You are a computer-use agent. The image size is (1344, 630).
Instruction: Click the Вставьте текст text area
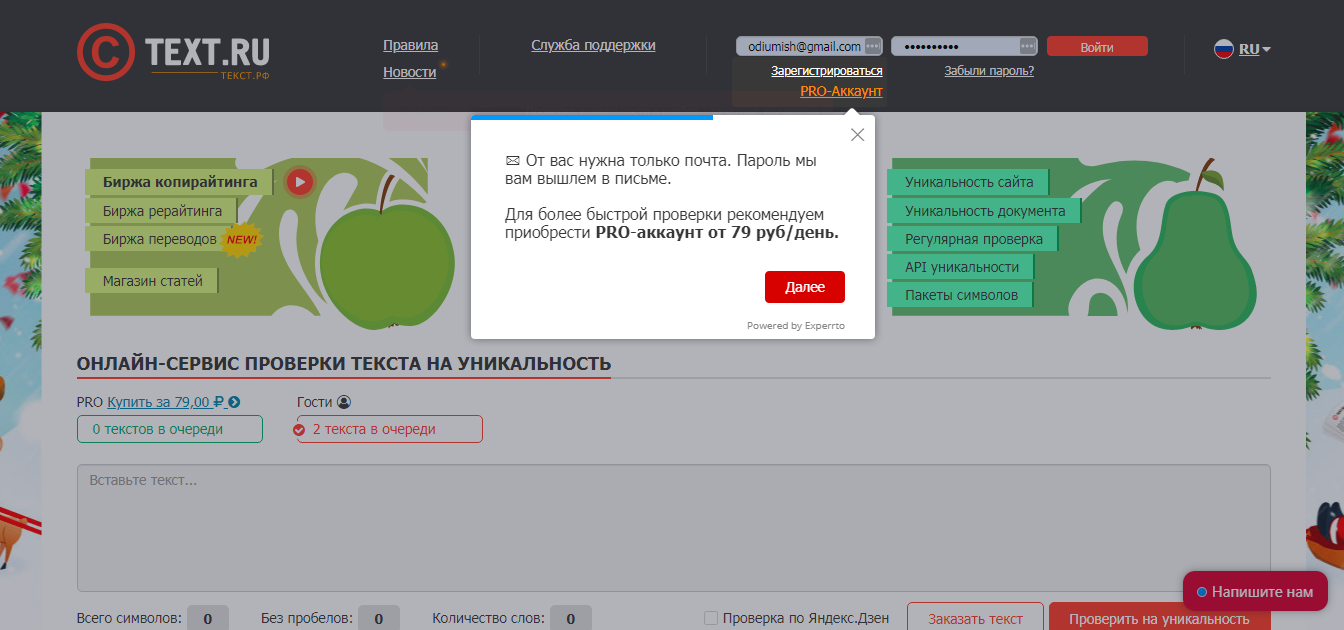coord(673,527)
